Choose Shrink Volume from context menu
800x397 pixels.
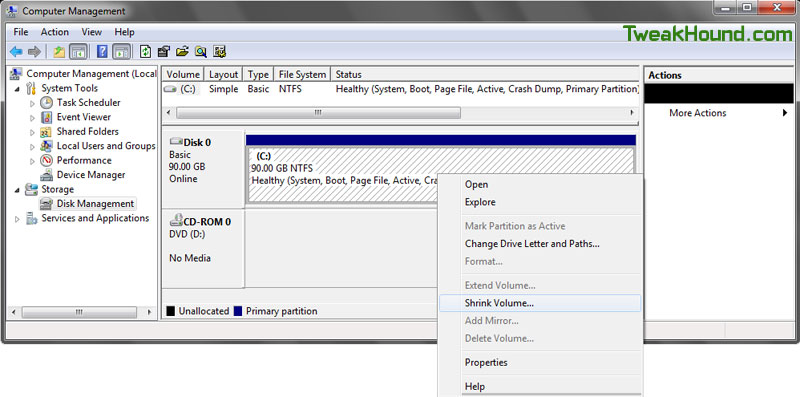[x=540, y=303]
